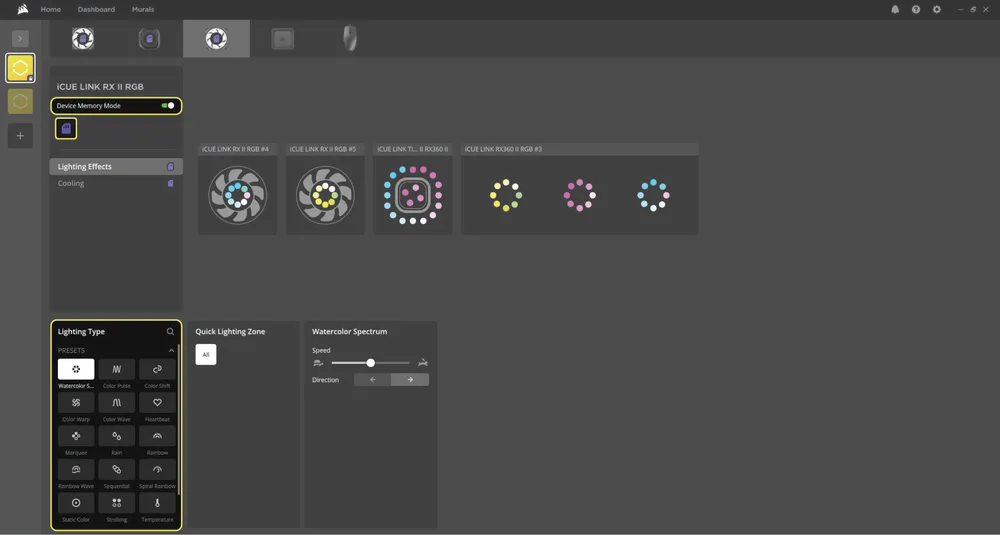This screenshot has height=535, width=1000.
Task: Select the second cooler device icon
Action: [149, 38]
